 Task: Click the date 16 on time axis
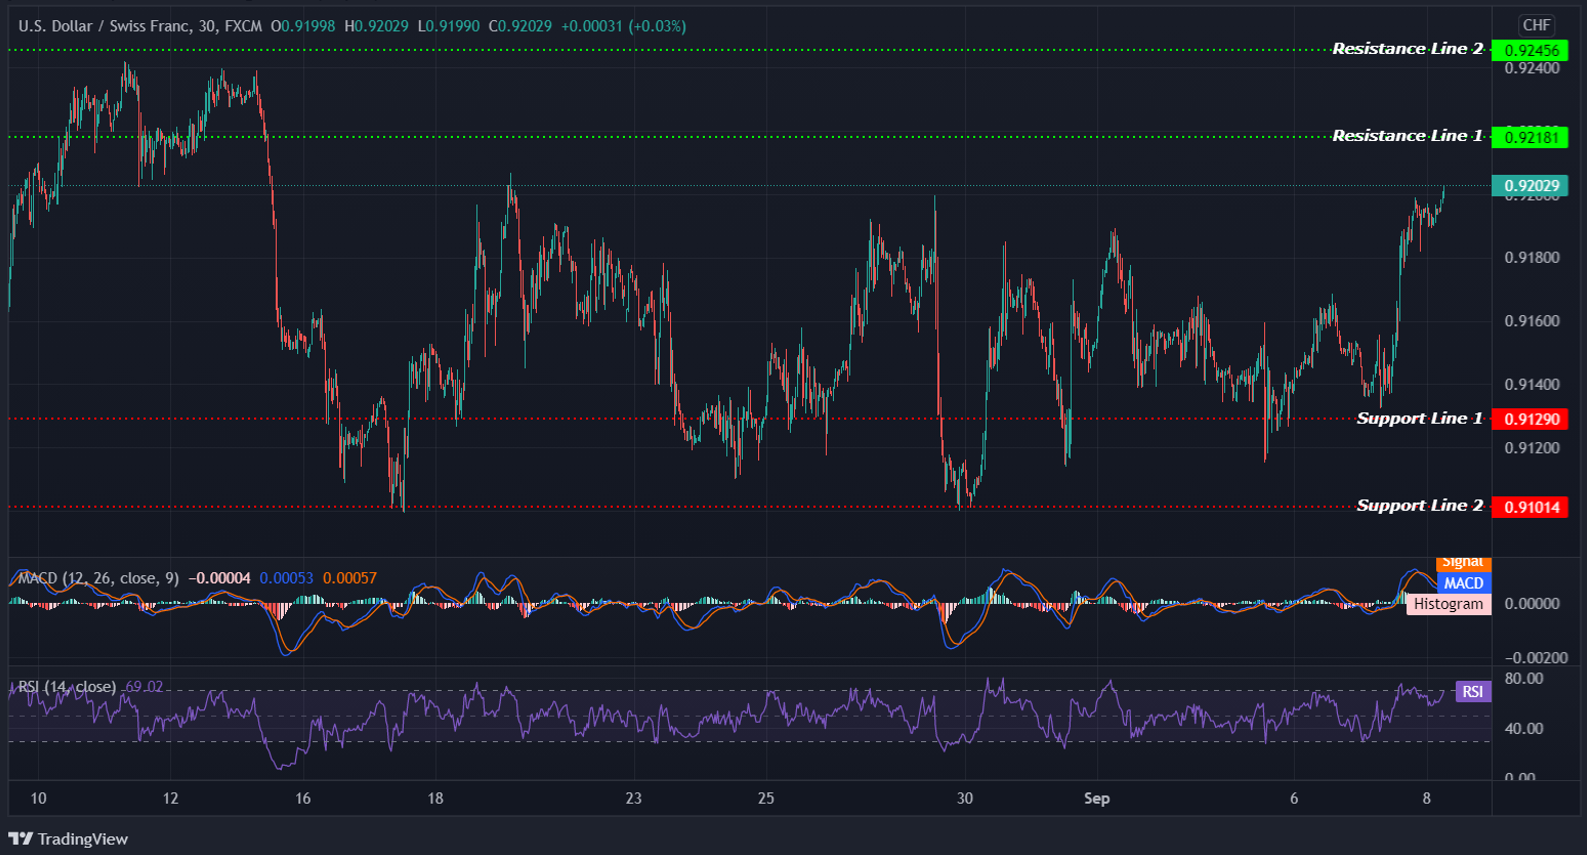pyautogui.click(x=303, y=798)
